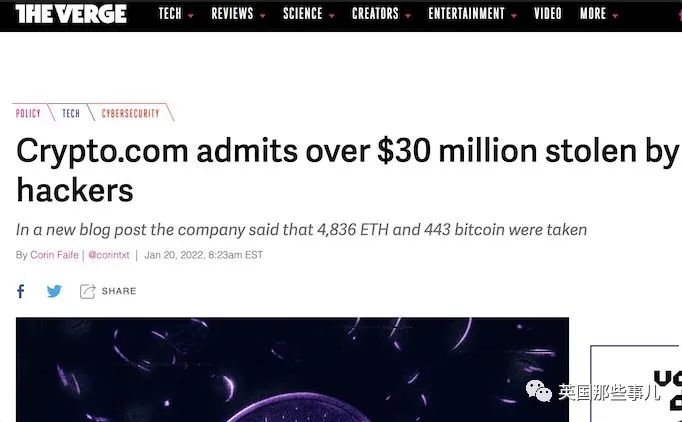Click the Share text label
The height and width of the screenshot is (422, 682).
tap(118, 291)
